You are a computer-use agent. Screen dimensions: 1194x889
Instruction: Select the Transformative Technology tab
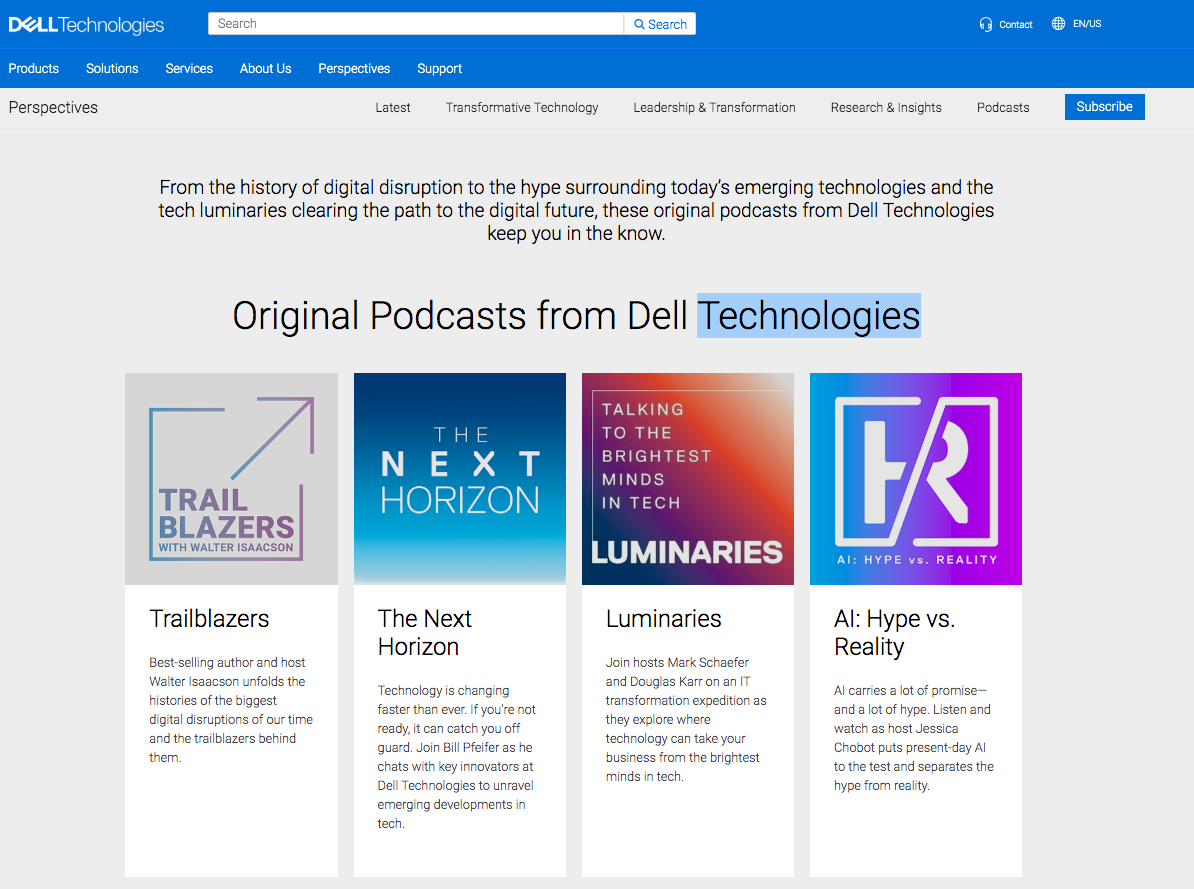click(522, 108)
